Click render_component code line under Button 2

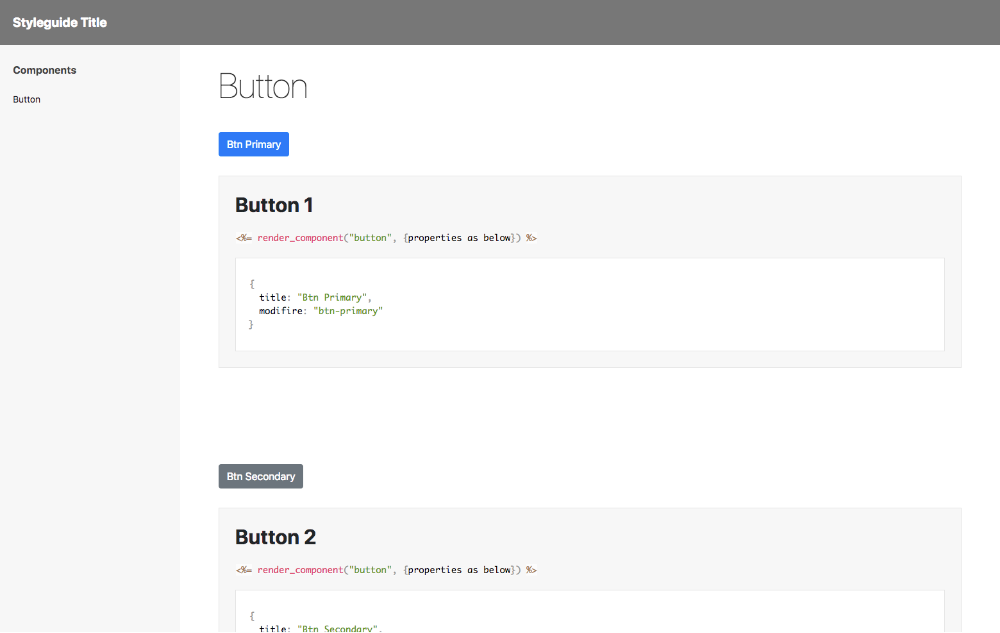[386, 569]
